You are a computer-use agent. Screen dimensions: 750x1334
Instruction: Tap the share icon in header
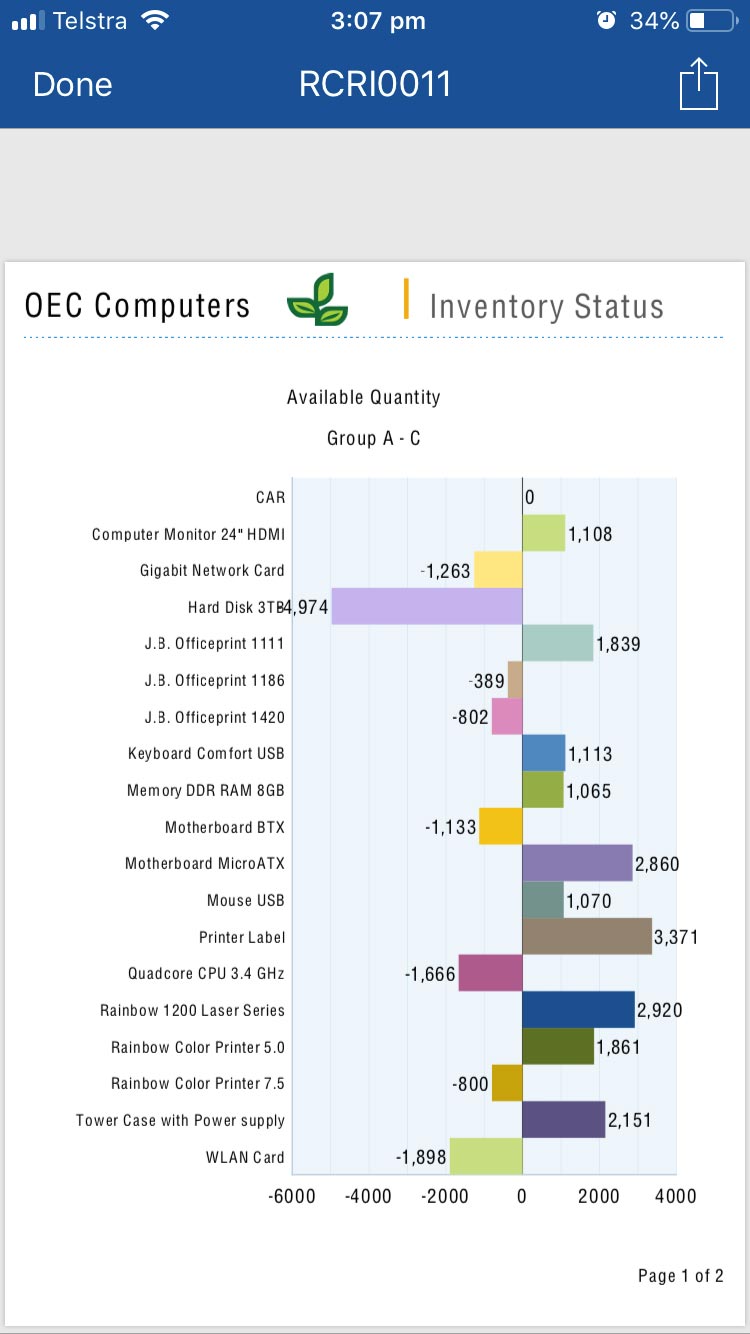tap(699, 84)
